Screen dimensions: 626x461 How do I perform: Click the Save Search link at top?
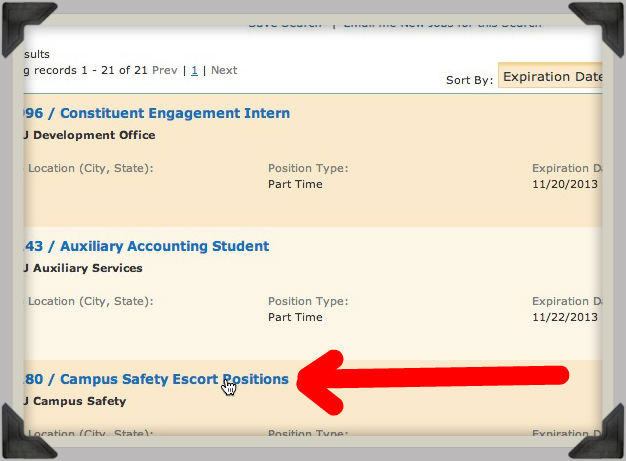286,24
